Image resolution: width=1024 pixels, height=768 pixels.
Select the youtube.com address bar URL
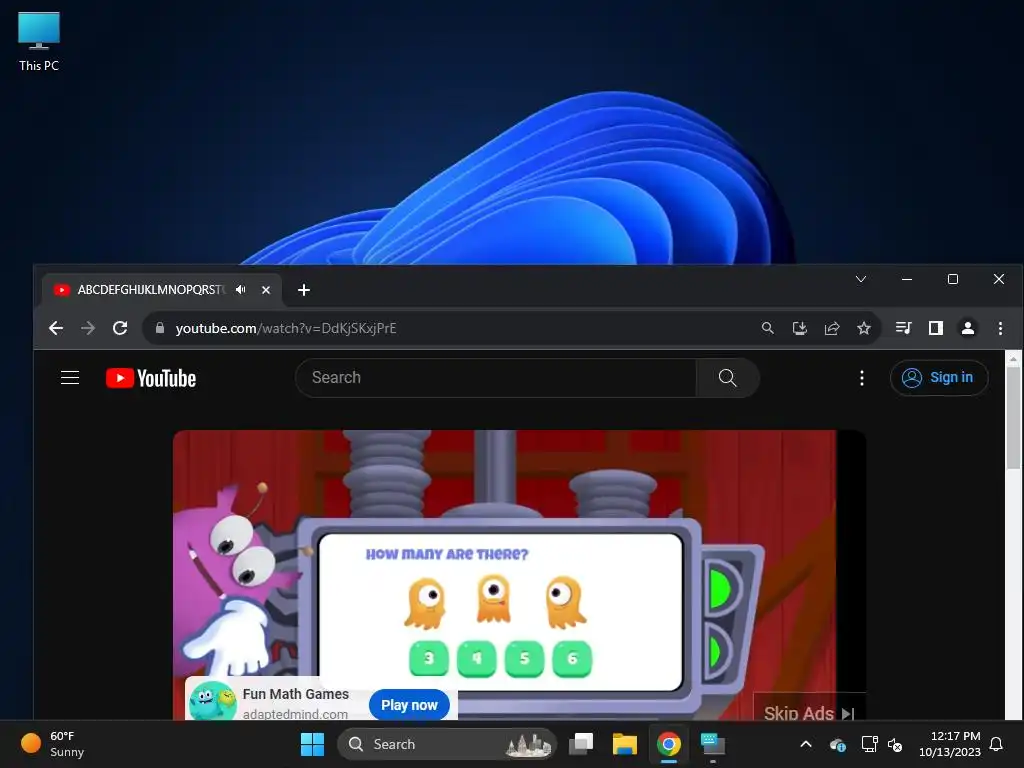[x=285, y=328]
